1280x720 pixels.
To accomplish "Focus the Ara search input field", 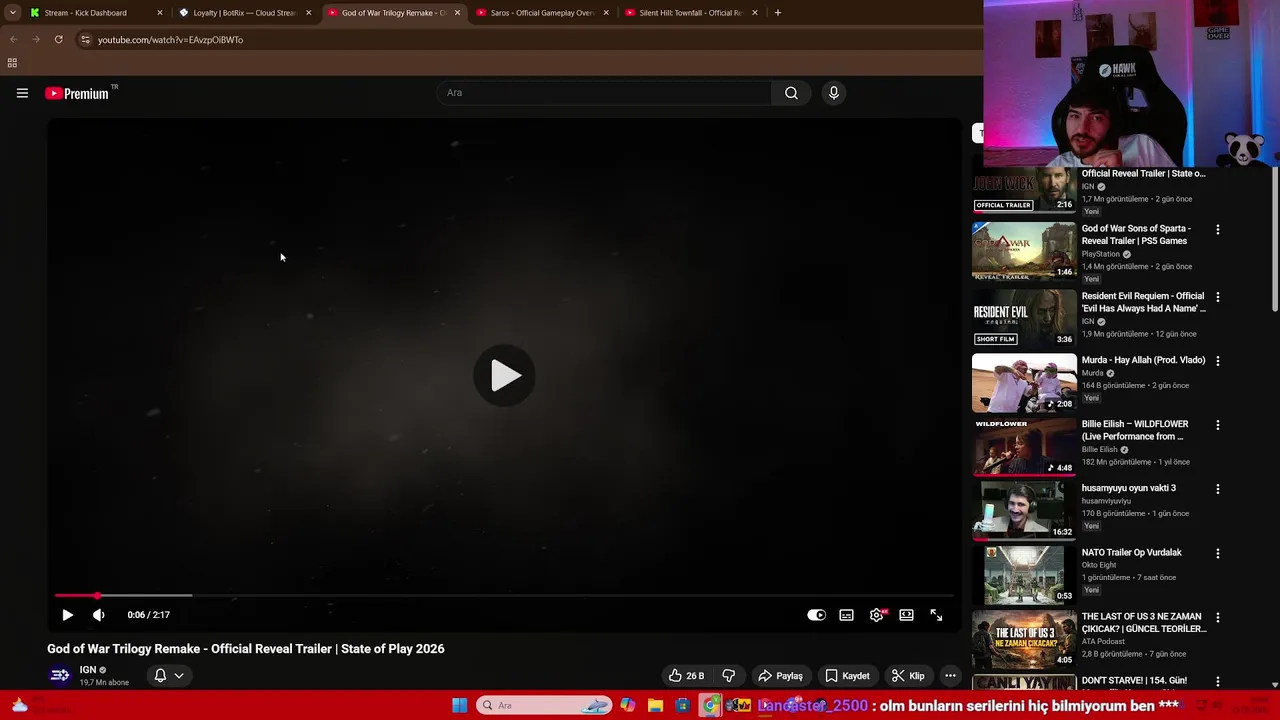I will 604,93.
